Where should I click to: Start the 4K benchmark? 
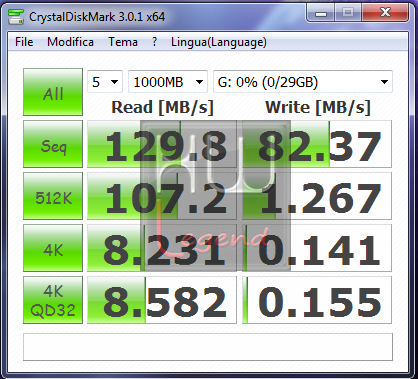(x=53, y=248)
